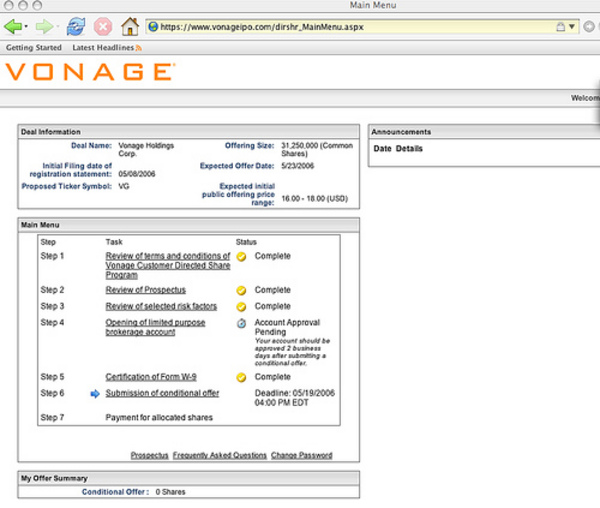This screenshot has width=600, height=508.
Task: Click Step 4 pending clock icon
Action: click(241, 324)
